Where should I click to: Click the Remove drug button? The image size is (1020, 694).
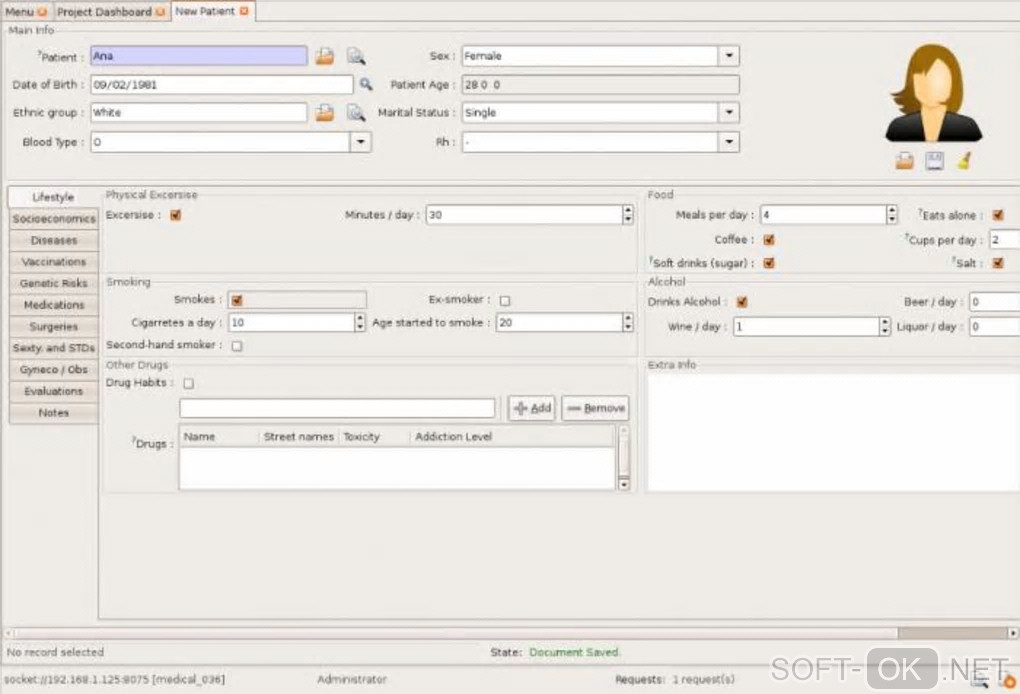pos(595,408)
